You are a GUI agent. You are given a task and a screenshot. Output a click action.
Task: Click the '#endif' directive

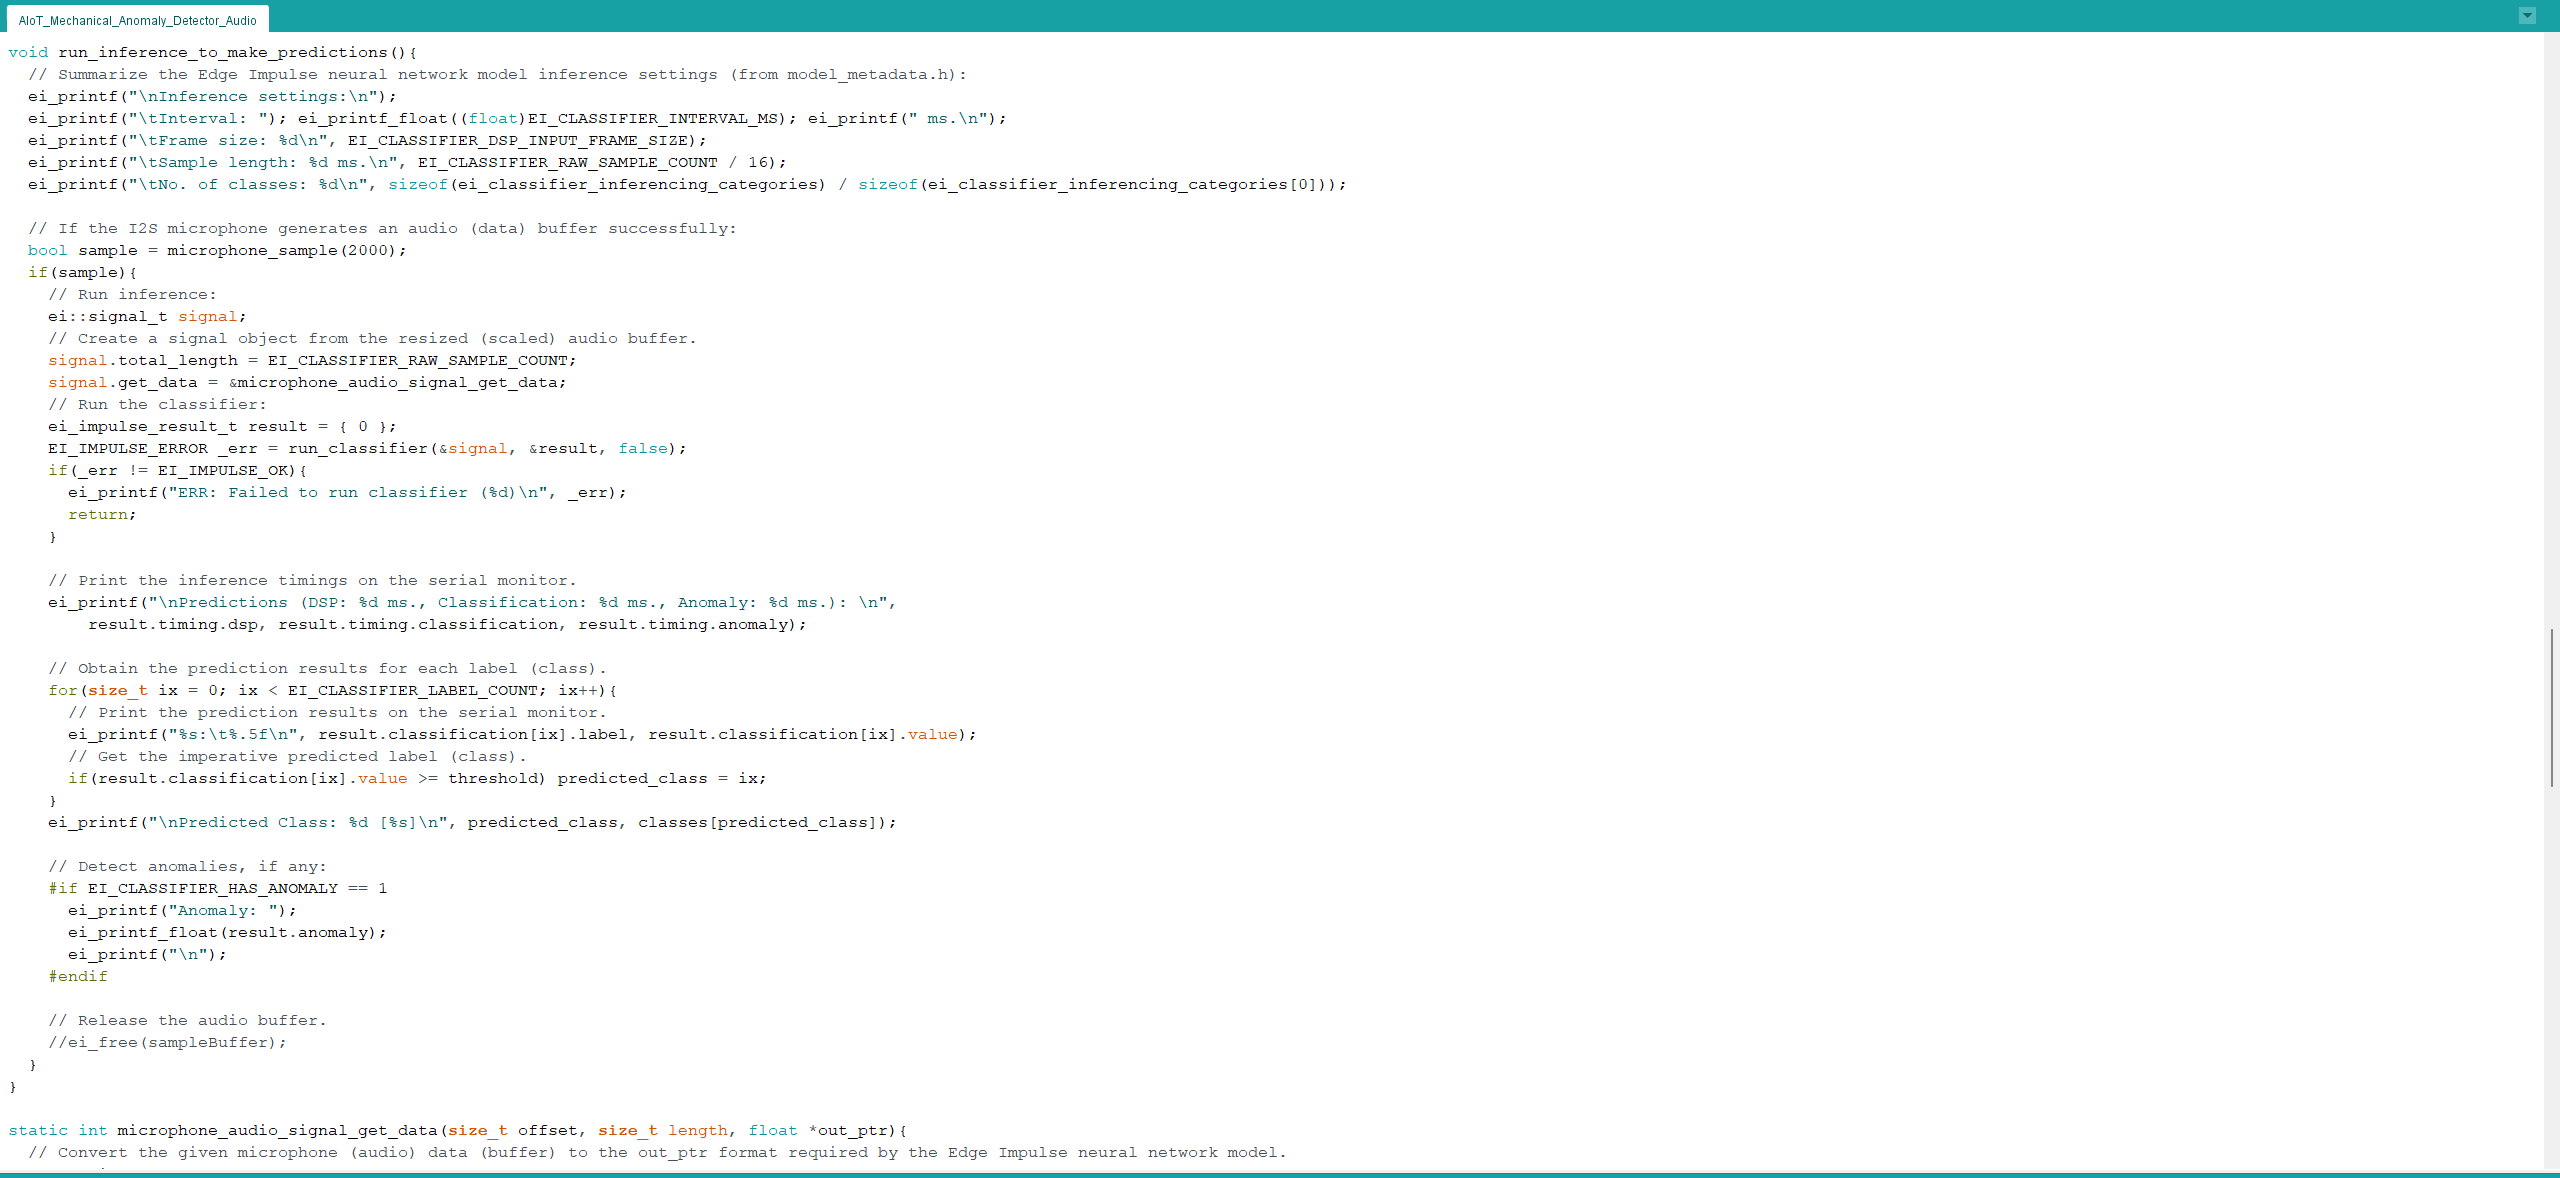[x=78, y=976]
